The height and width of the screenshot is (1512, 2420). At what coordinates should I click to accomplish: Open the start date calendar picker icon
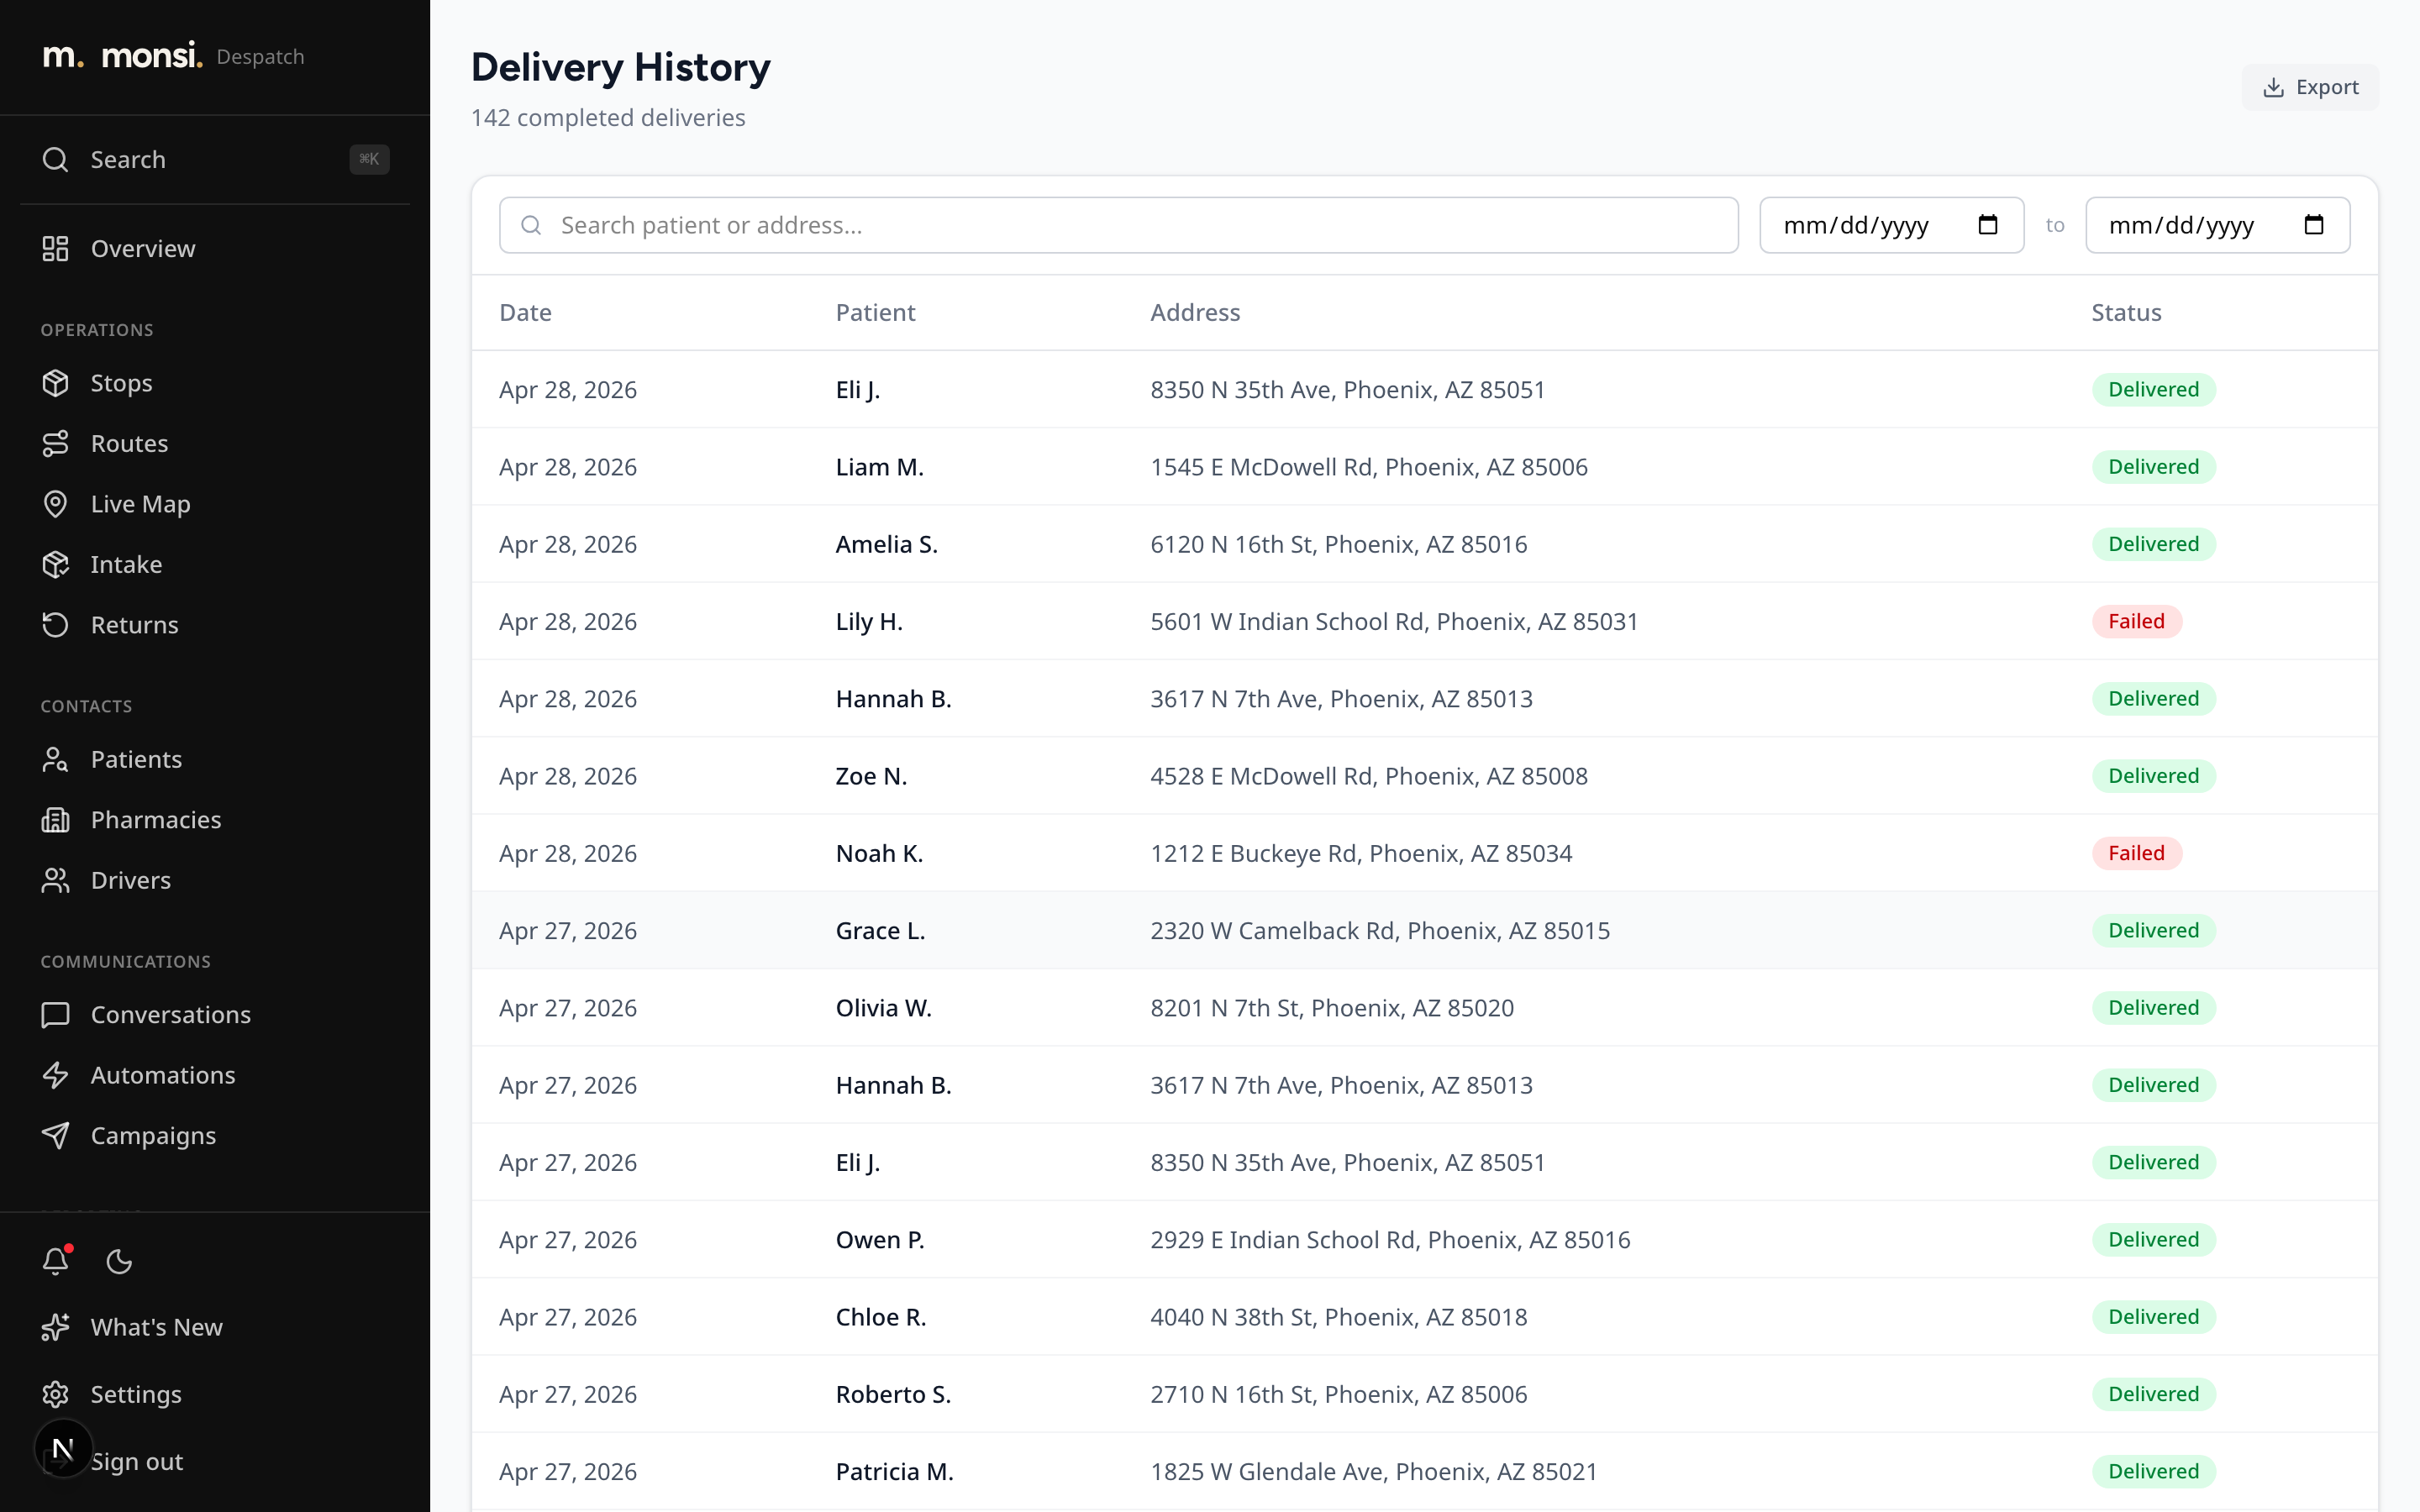coord(1988,225)
